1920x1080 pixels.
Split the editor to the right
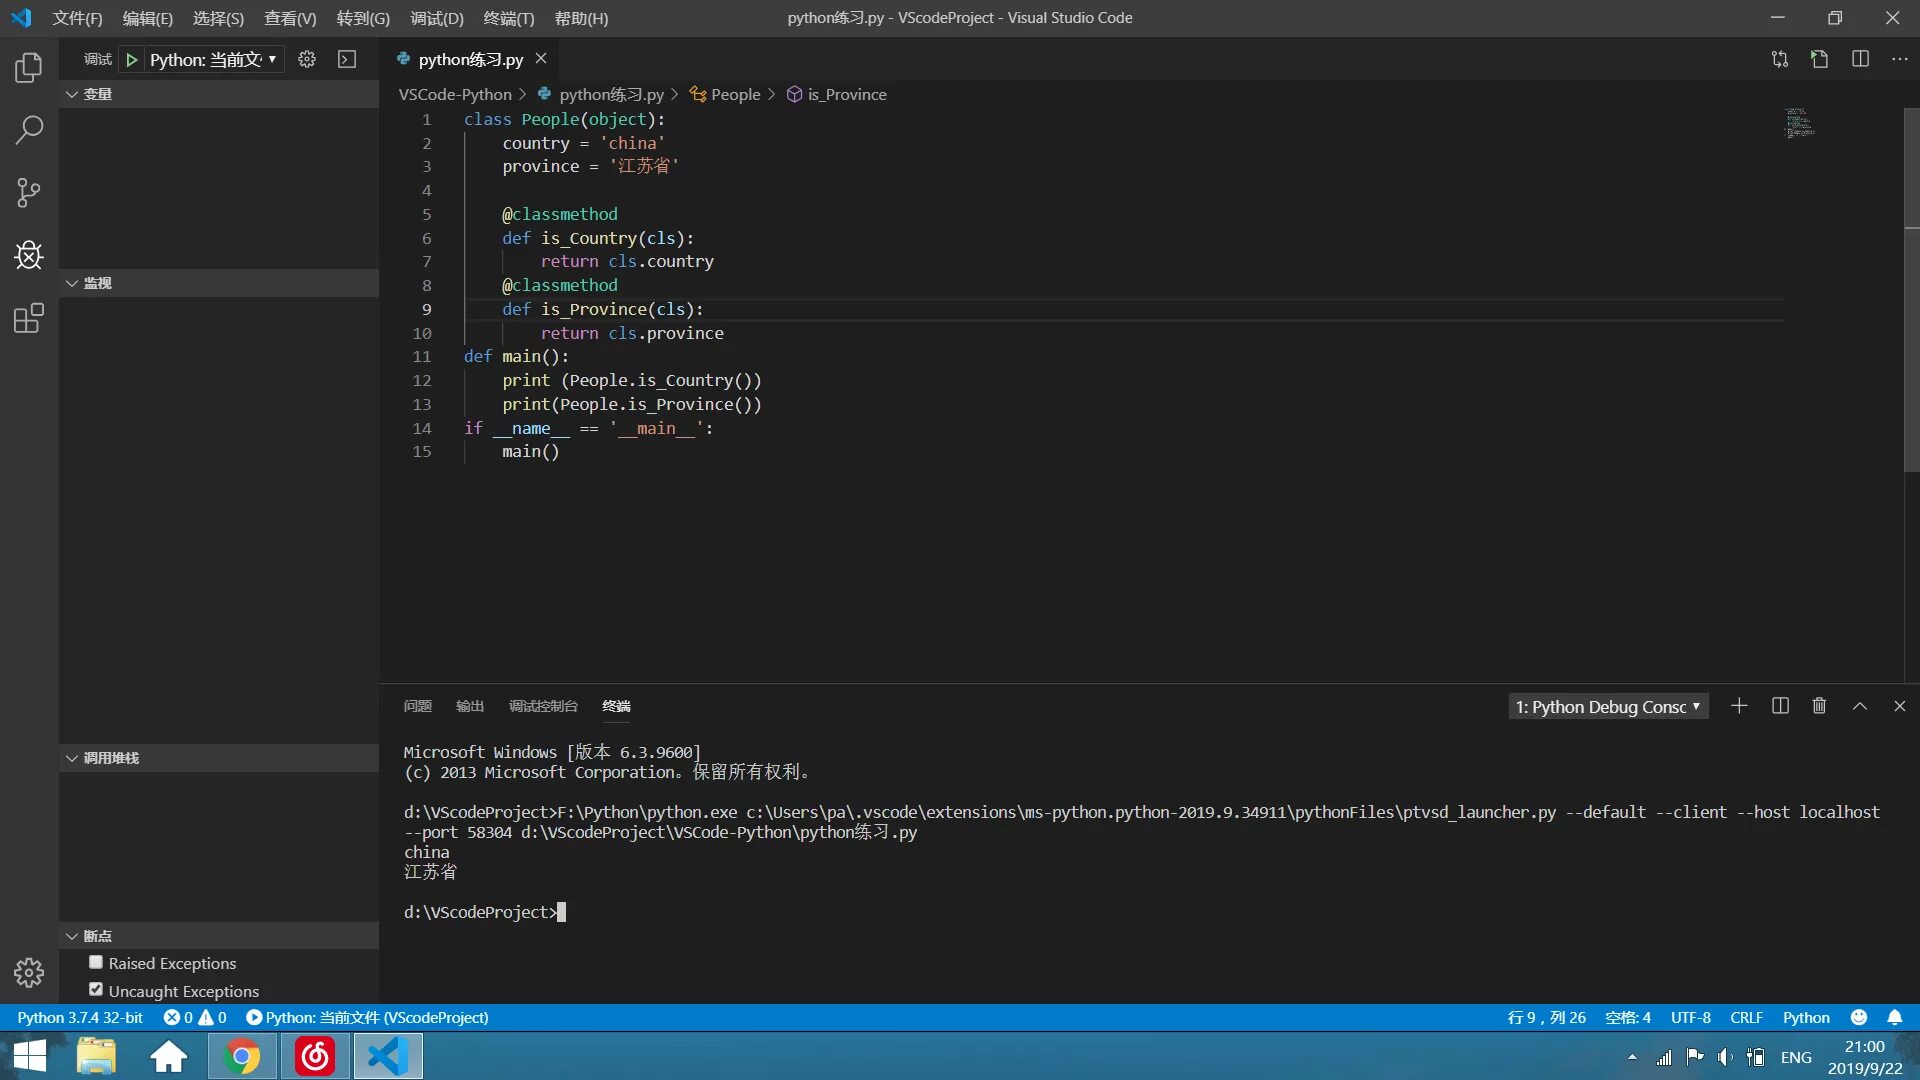coord(1859,60)
